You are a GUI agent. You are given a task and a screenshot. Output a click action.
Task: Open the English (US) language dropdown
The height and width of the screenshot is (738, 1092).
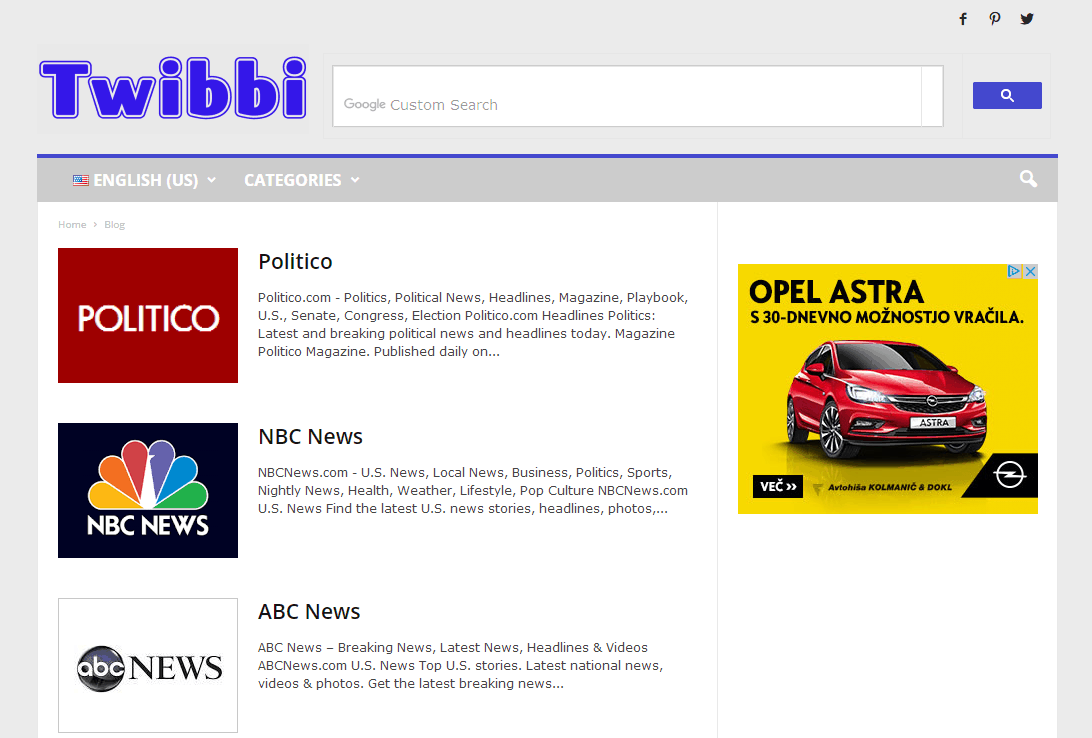coord(145,180)
